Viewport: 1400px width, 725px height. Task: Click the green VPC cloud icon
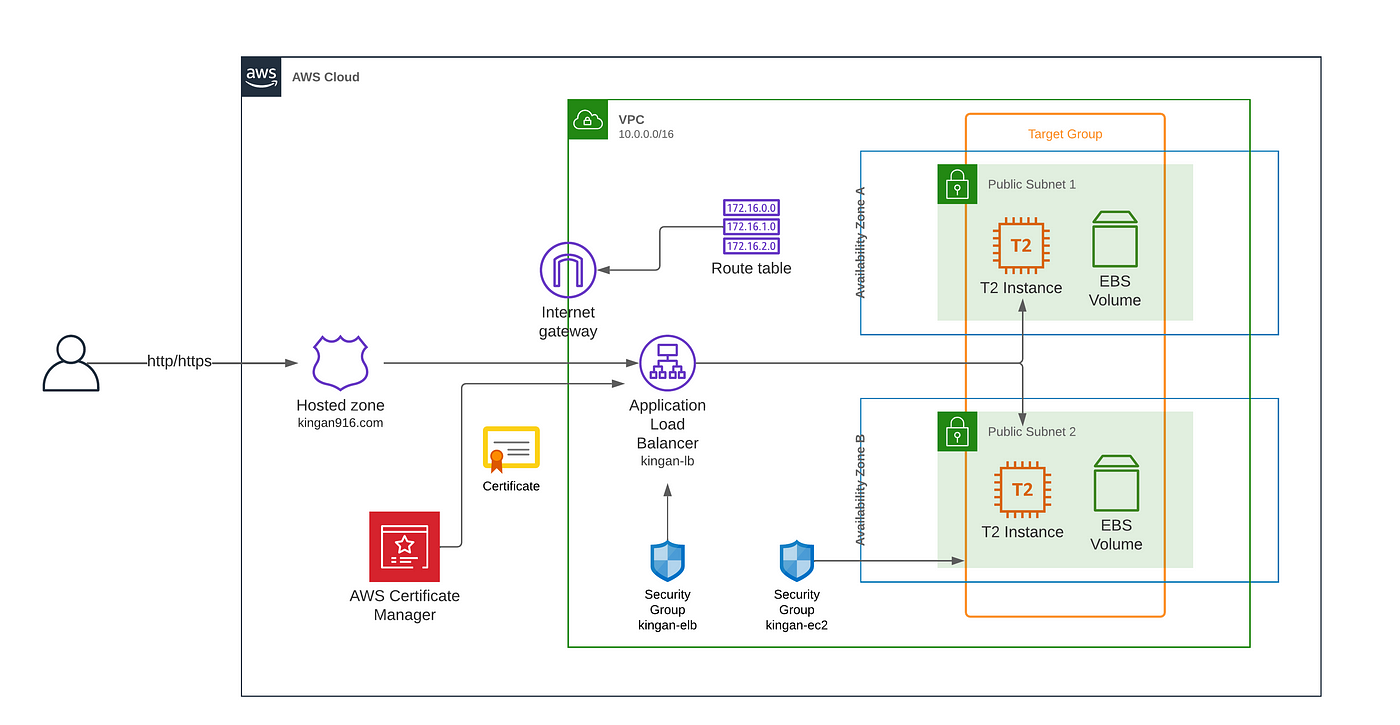coord(587,119)
